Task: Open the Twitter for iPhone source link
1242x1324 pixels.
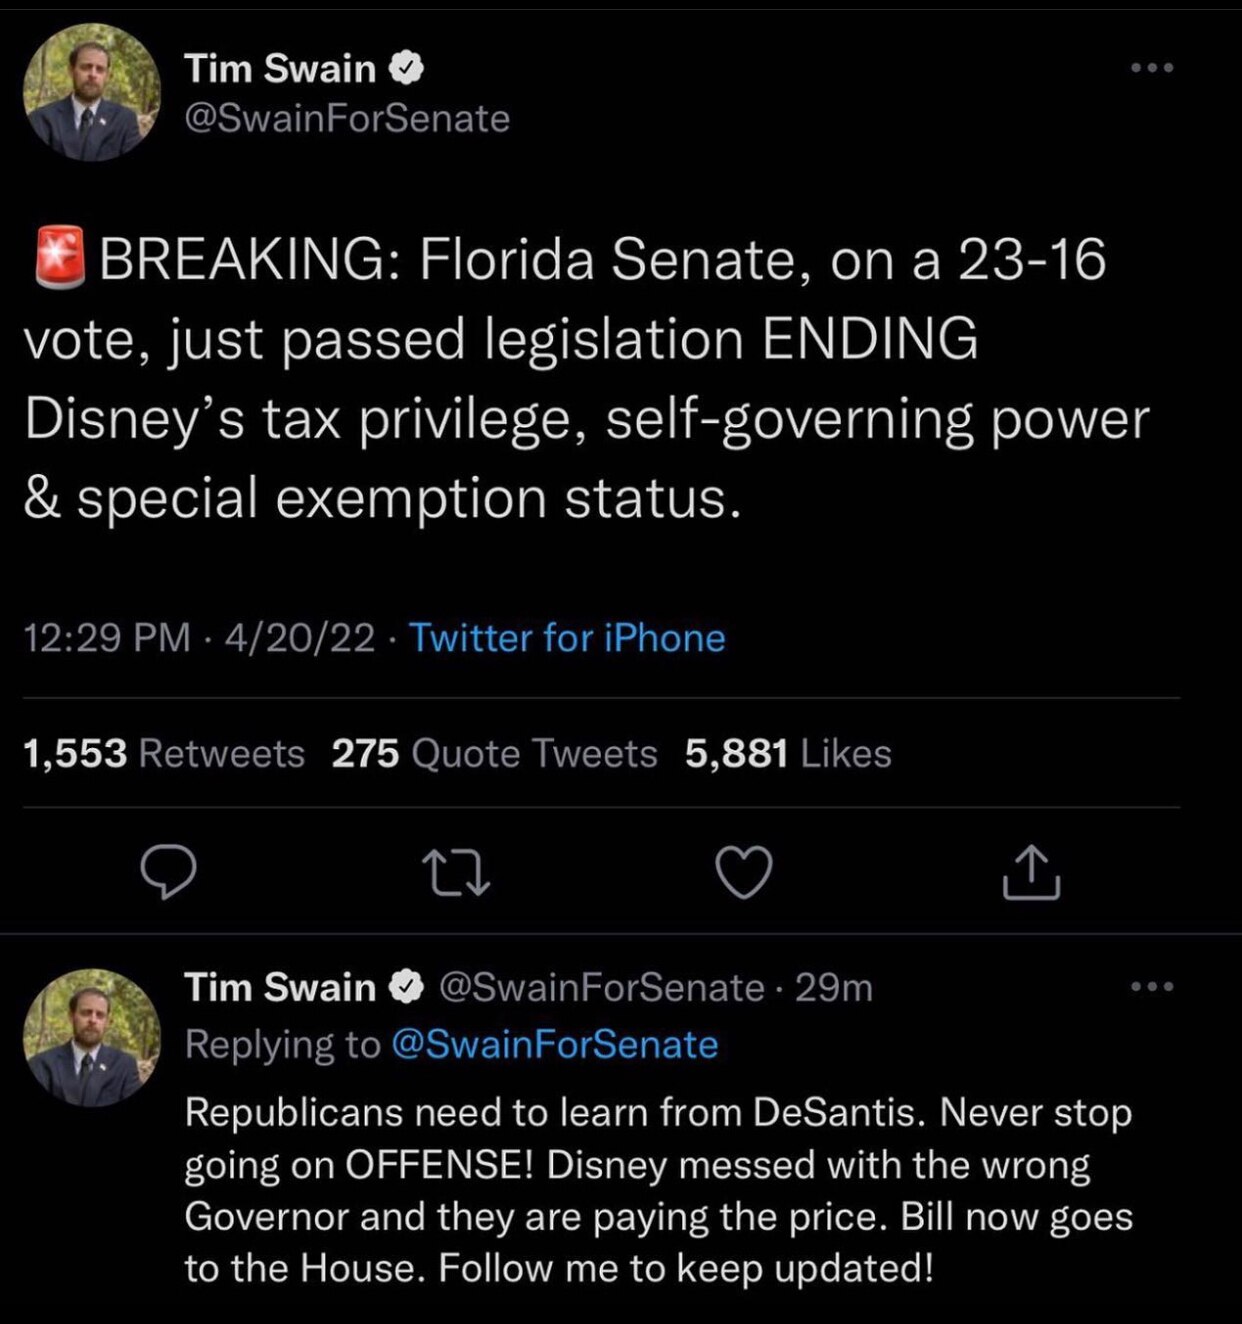Action: point(567,638)
